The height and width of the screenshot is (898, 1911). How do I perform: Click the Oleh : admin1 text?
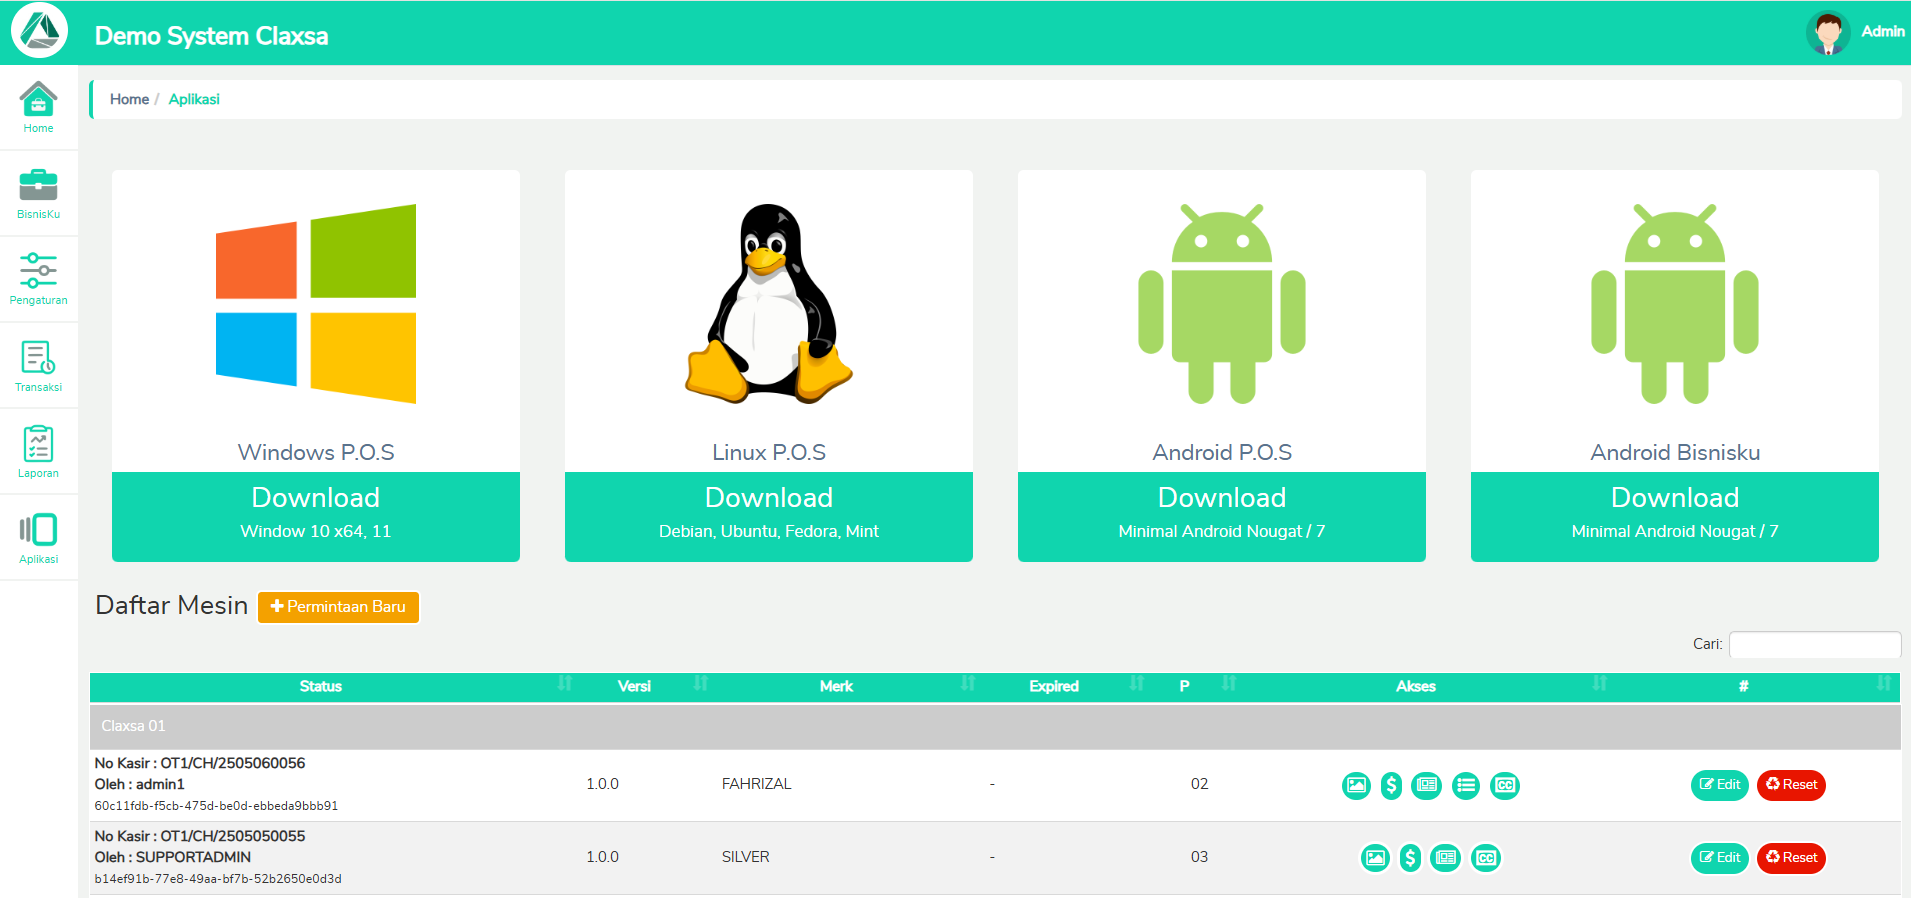(x=140, y=784)
